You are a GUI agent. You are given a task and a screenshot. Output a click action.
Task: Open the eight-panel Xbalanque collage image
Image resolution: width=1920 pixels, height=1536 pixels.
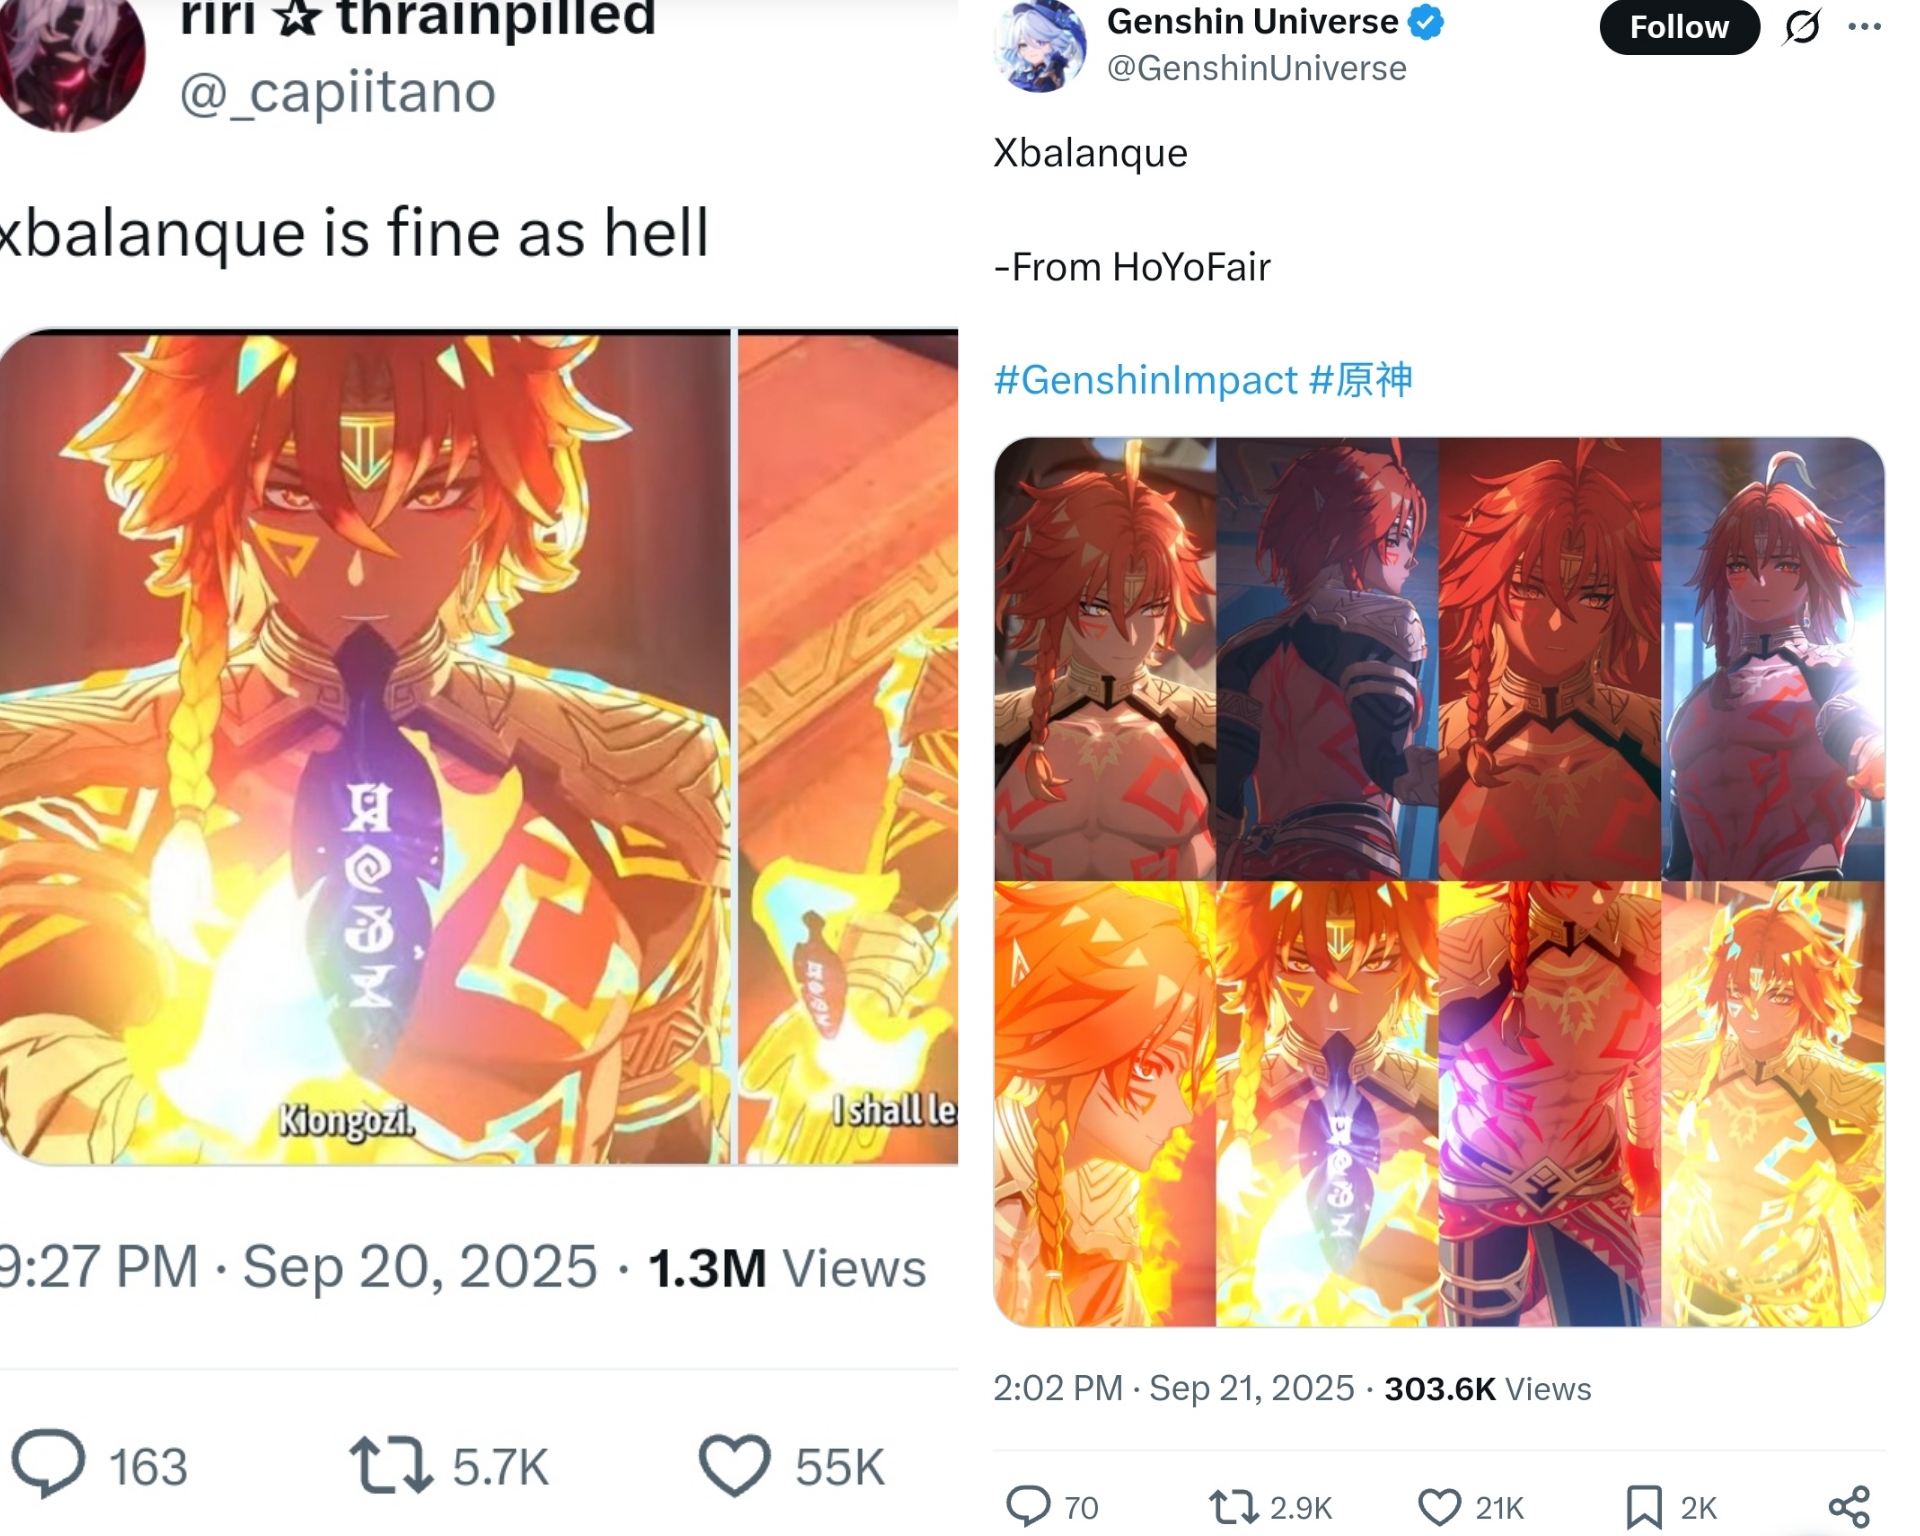pos(1439,882)
